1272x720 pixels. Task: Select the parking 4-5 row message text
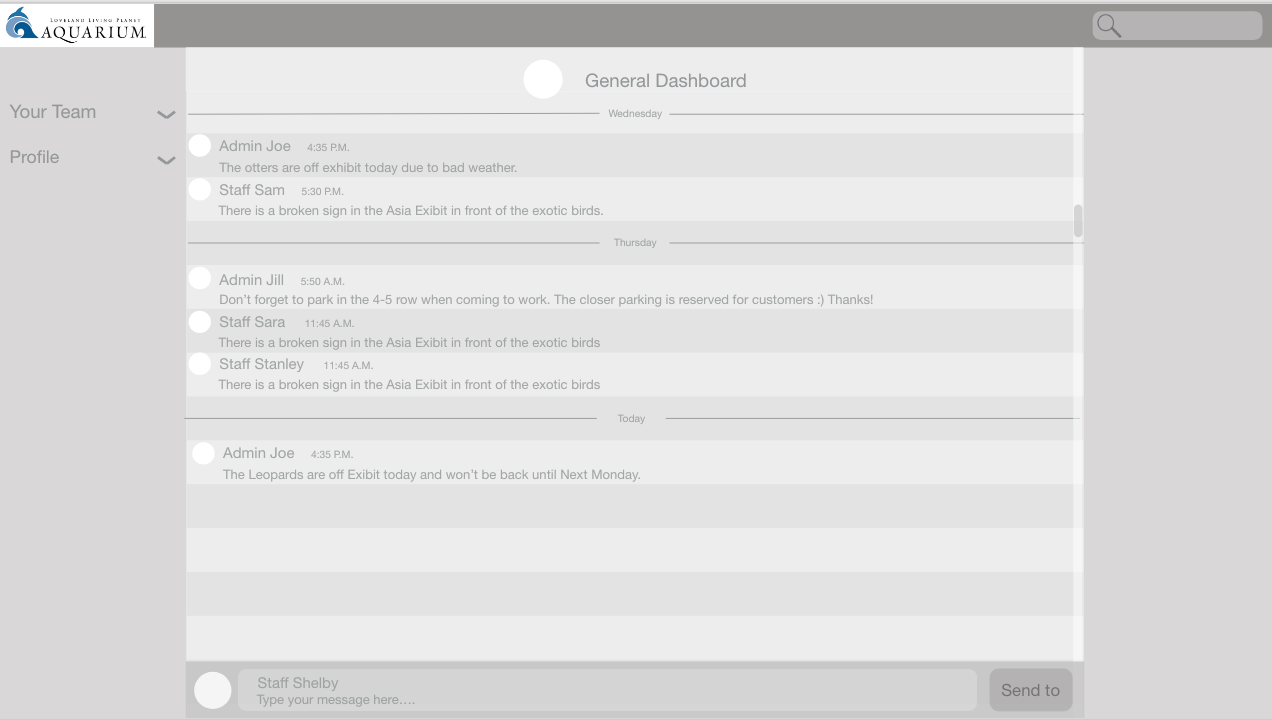pyautogui.click(x=546, y=300)
